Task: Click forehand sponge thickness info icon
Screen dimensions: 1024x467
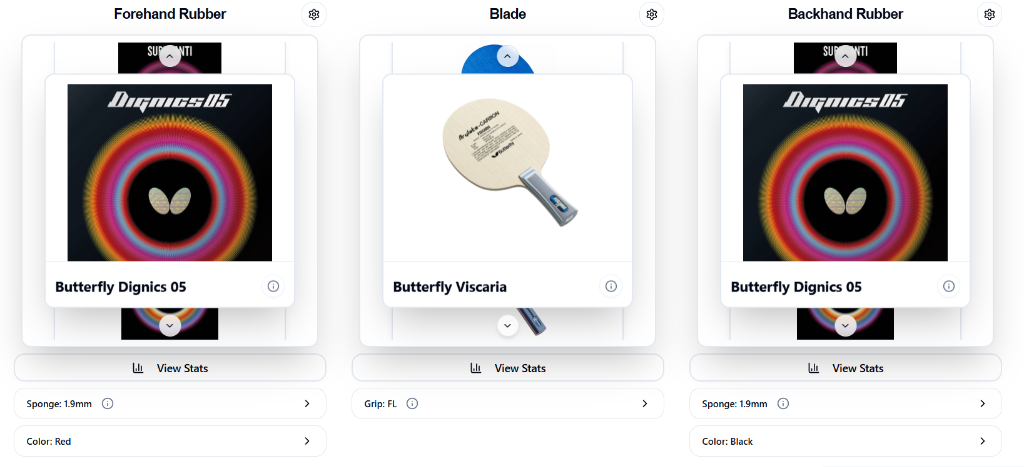Action: point(108,404)
